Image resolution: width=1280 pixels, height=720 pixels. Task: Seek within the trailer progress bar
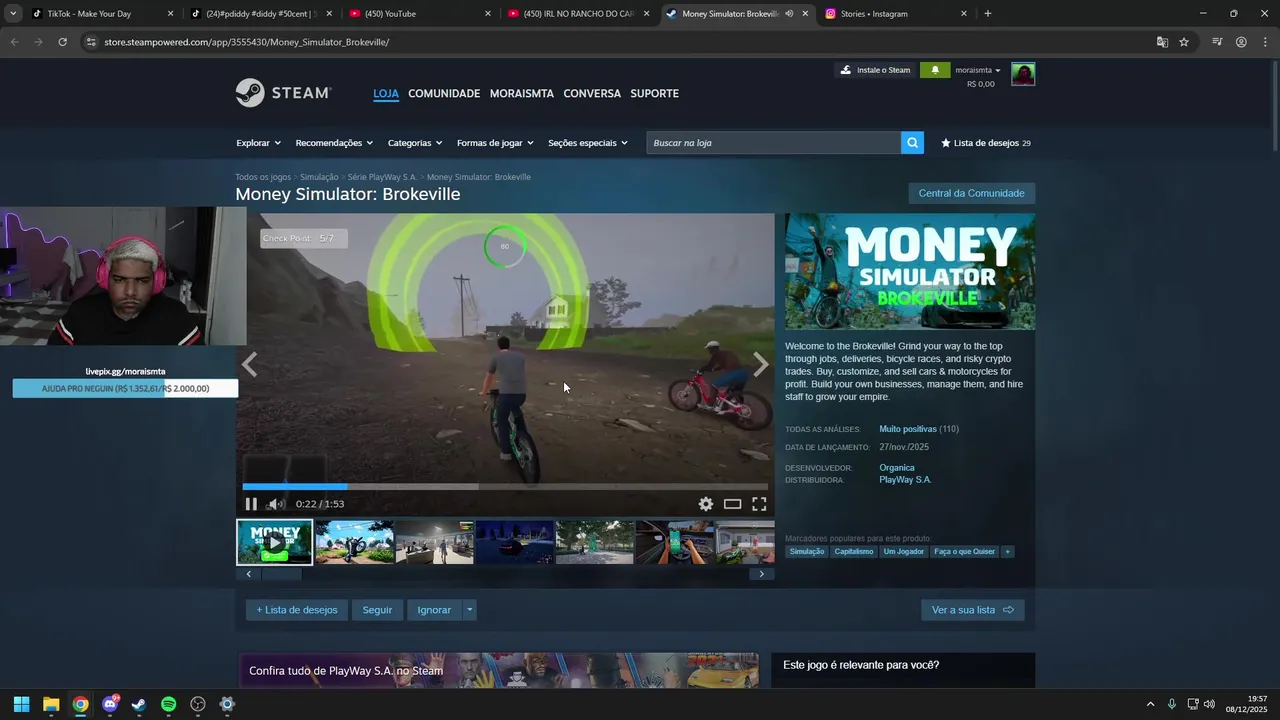click(505, 487)
